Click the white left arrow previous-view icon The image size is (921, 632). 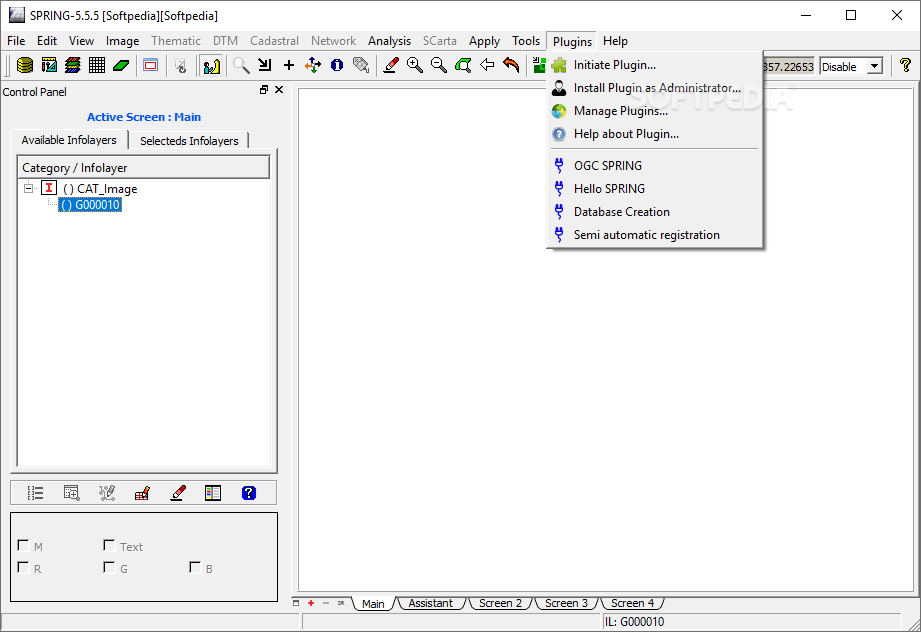[x=487, y=65]
